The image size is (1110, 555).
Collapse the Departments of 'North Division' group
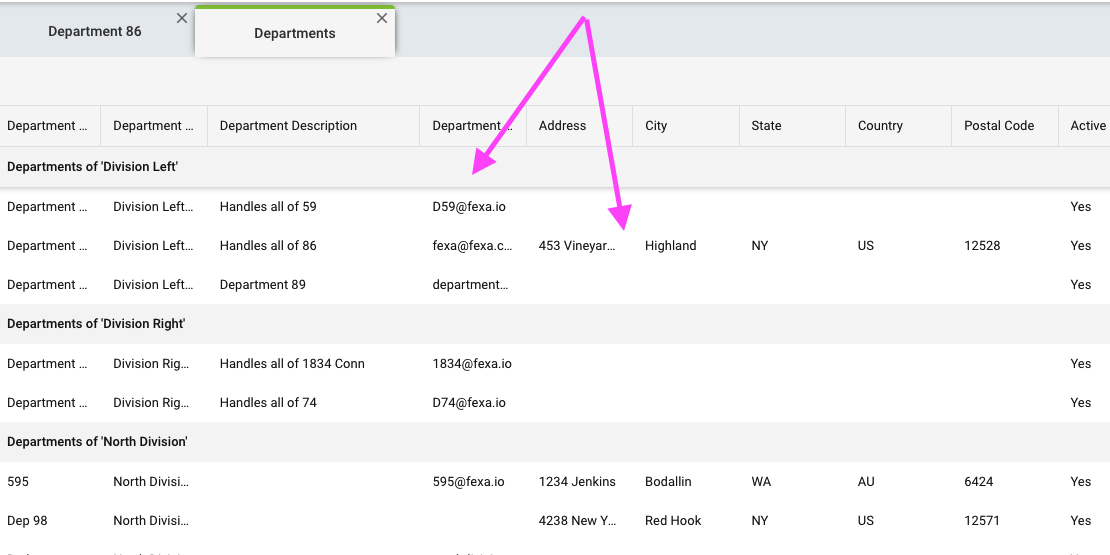pyautogui.click(x=97, y=442)
